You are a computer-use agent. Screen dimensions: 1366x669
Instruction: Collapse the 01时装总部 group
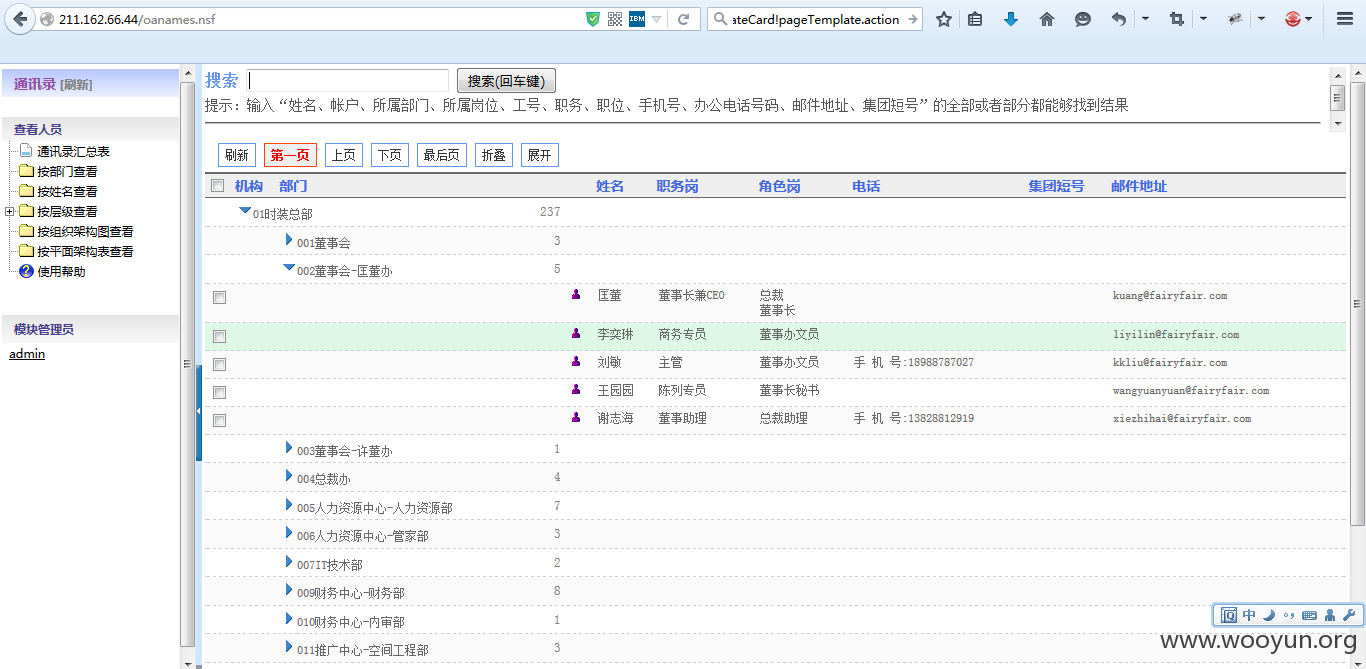pos(245,210)
